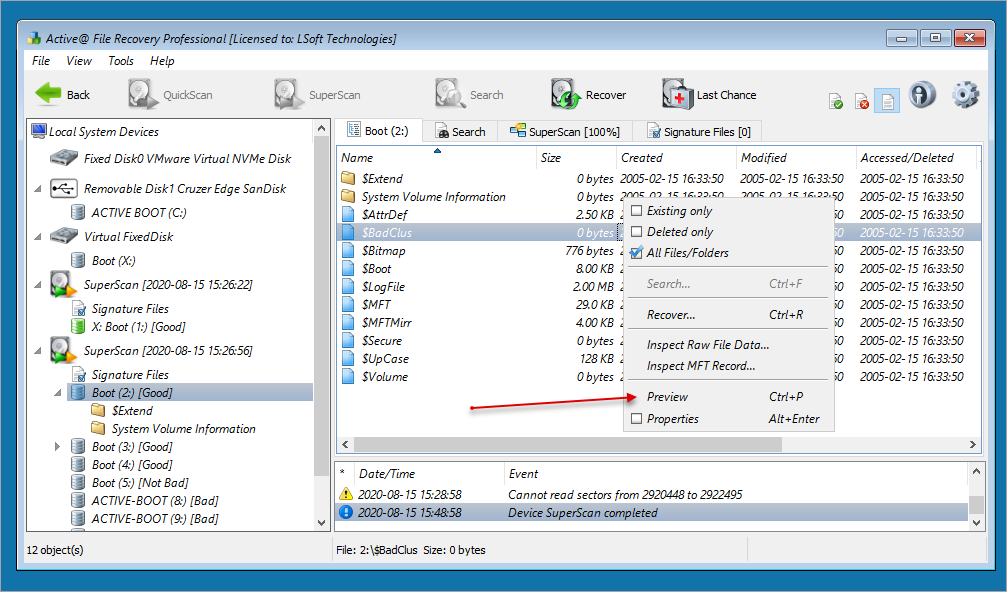Image resolution: width=1007 pixels, height=592 pixels.
Task: Start SuperScan from the toolbar
Action: 317,94
